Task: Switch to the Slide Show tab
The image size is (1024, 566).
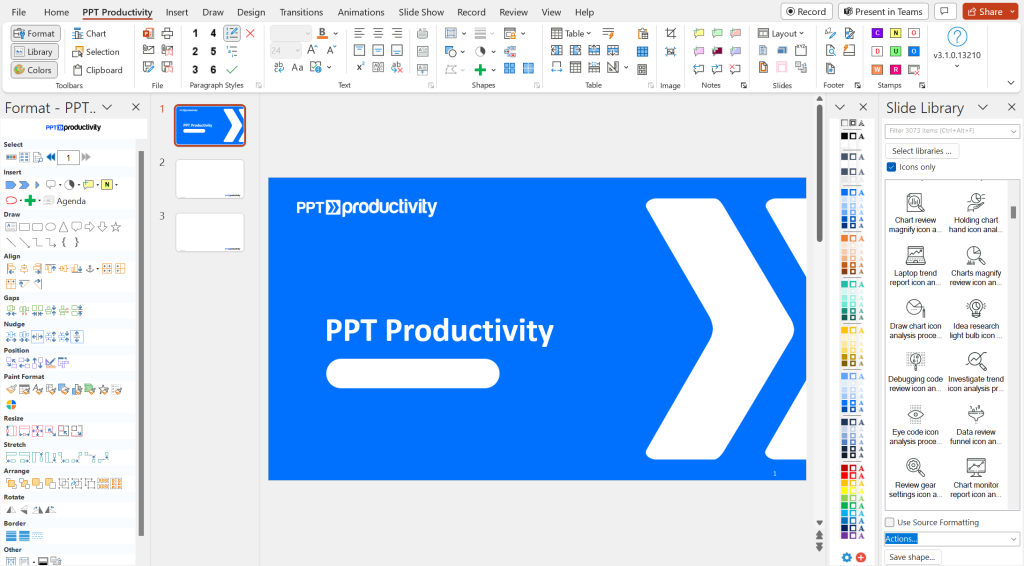Action: tap(421, 12)
